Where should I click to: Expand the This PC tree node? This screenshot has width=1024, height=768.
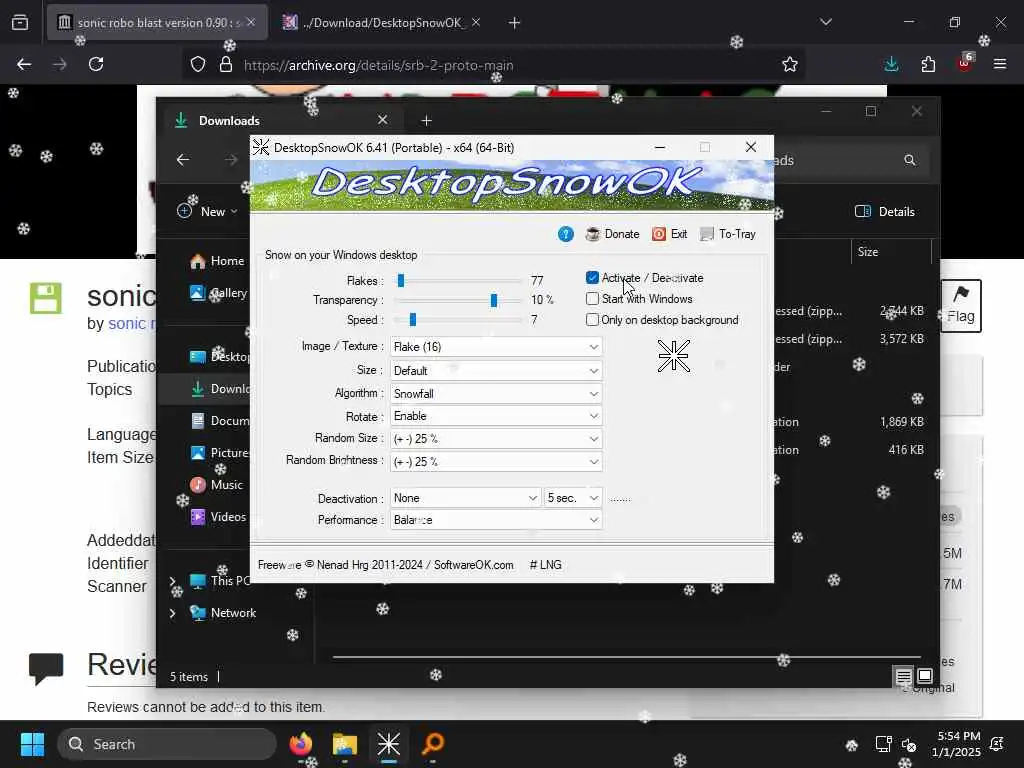(172, 581)
